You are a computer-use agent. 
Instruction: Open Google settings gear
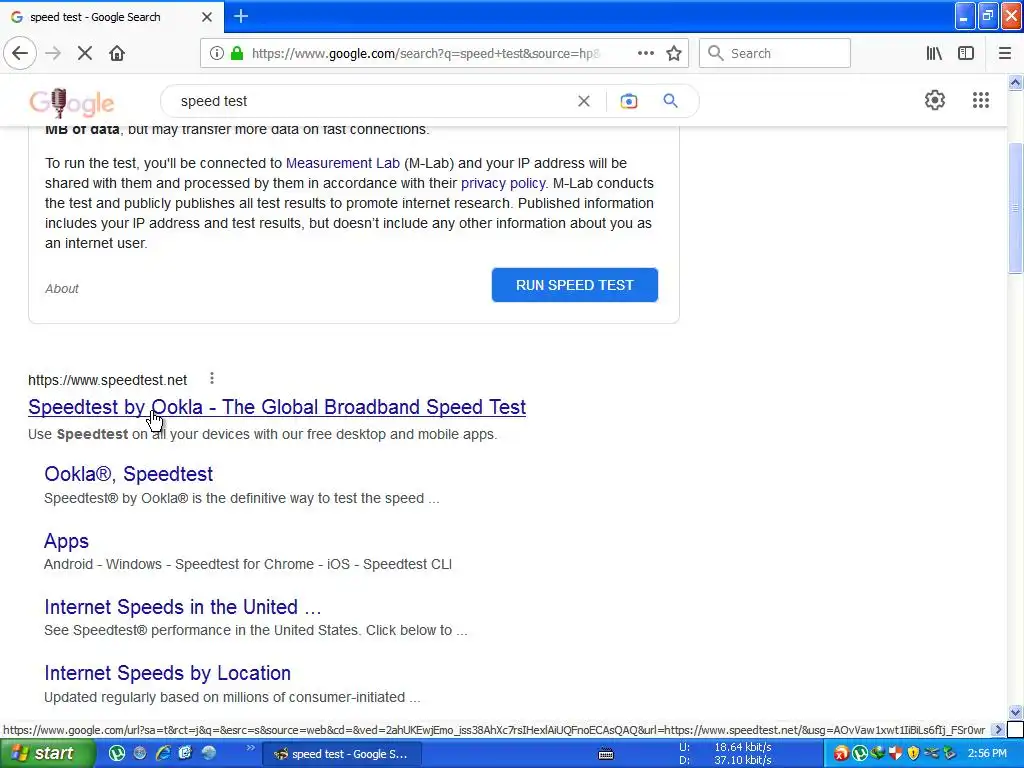coord(935,100)
